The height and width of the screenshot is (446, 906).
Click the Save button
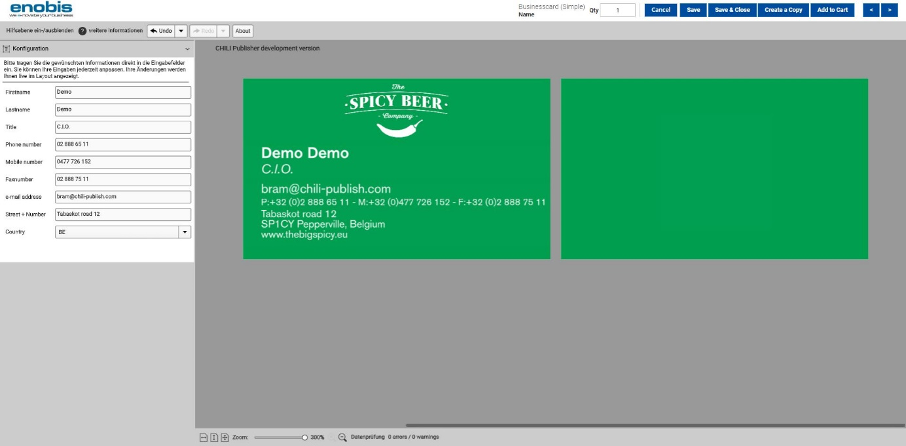coord(693,10)
